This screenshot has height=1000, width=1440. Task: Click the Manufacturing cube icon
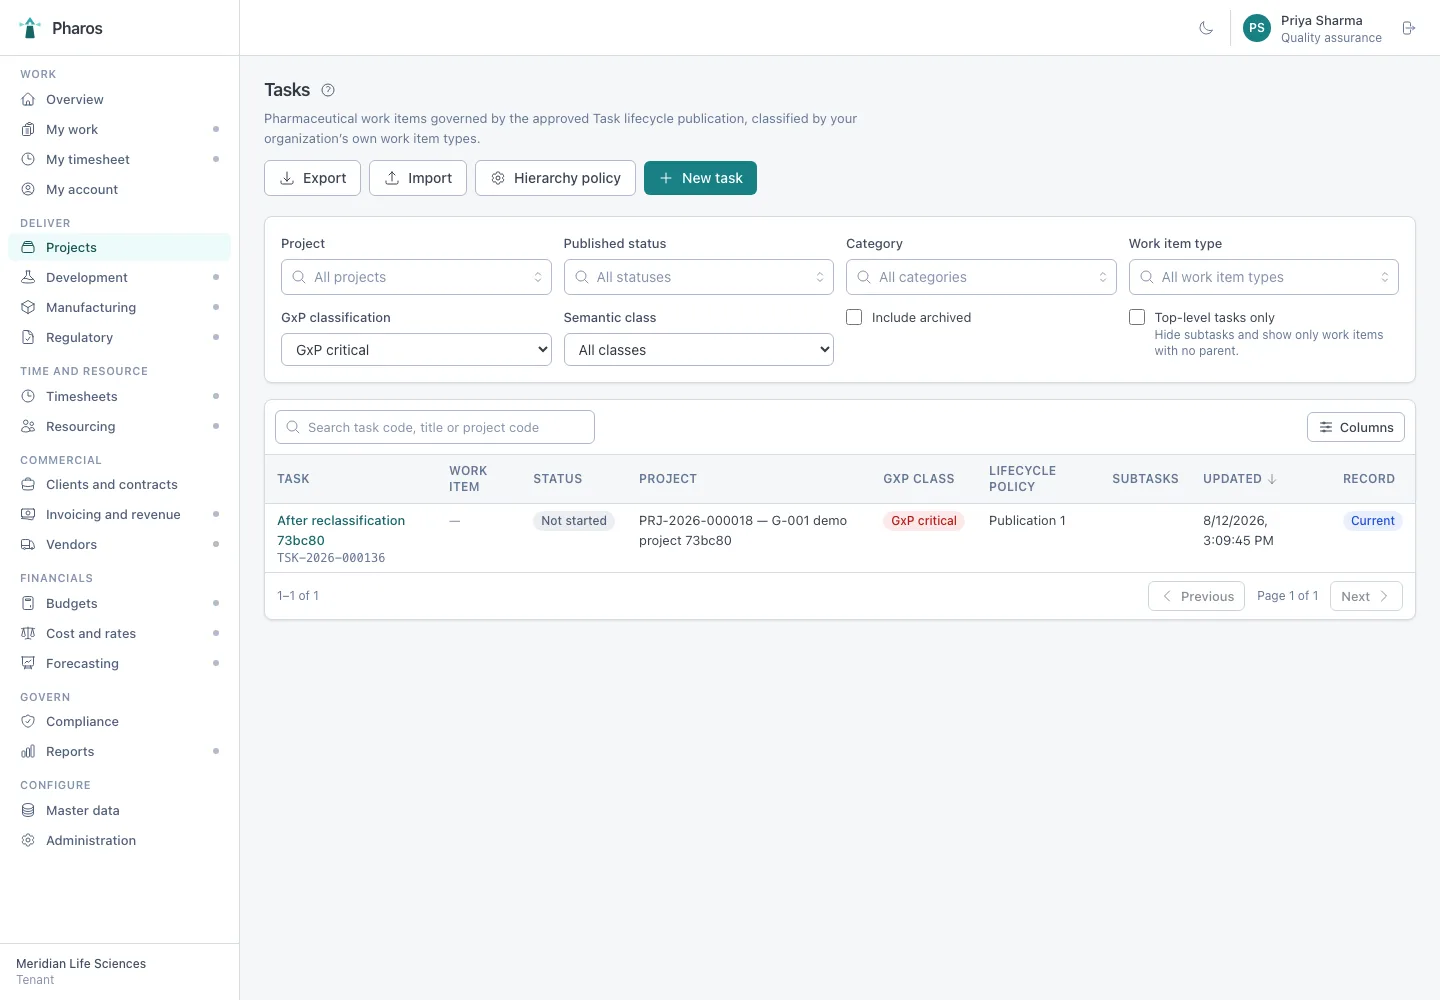click(x=28, y=308)
